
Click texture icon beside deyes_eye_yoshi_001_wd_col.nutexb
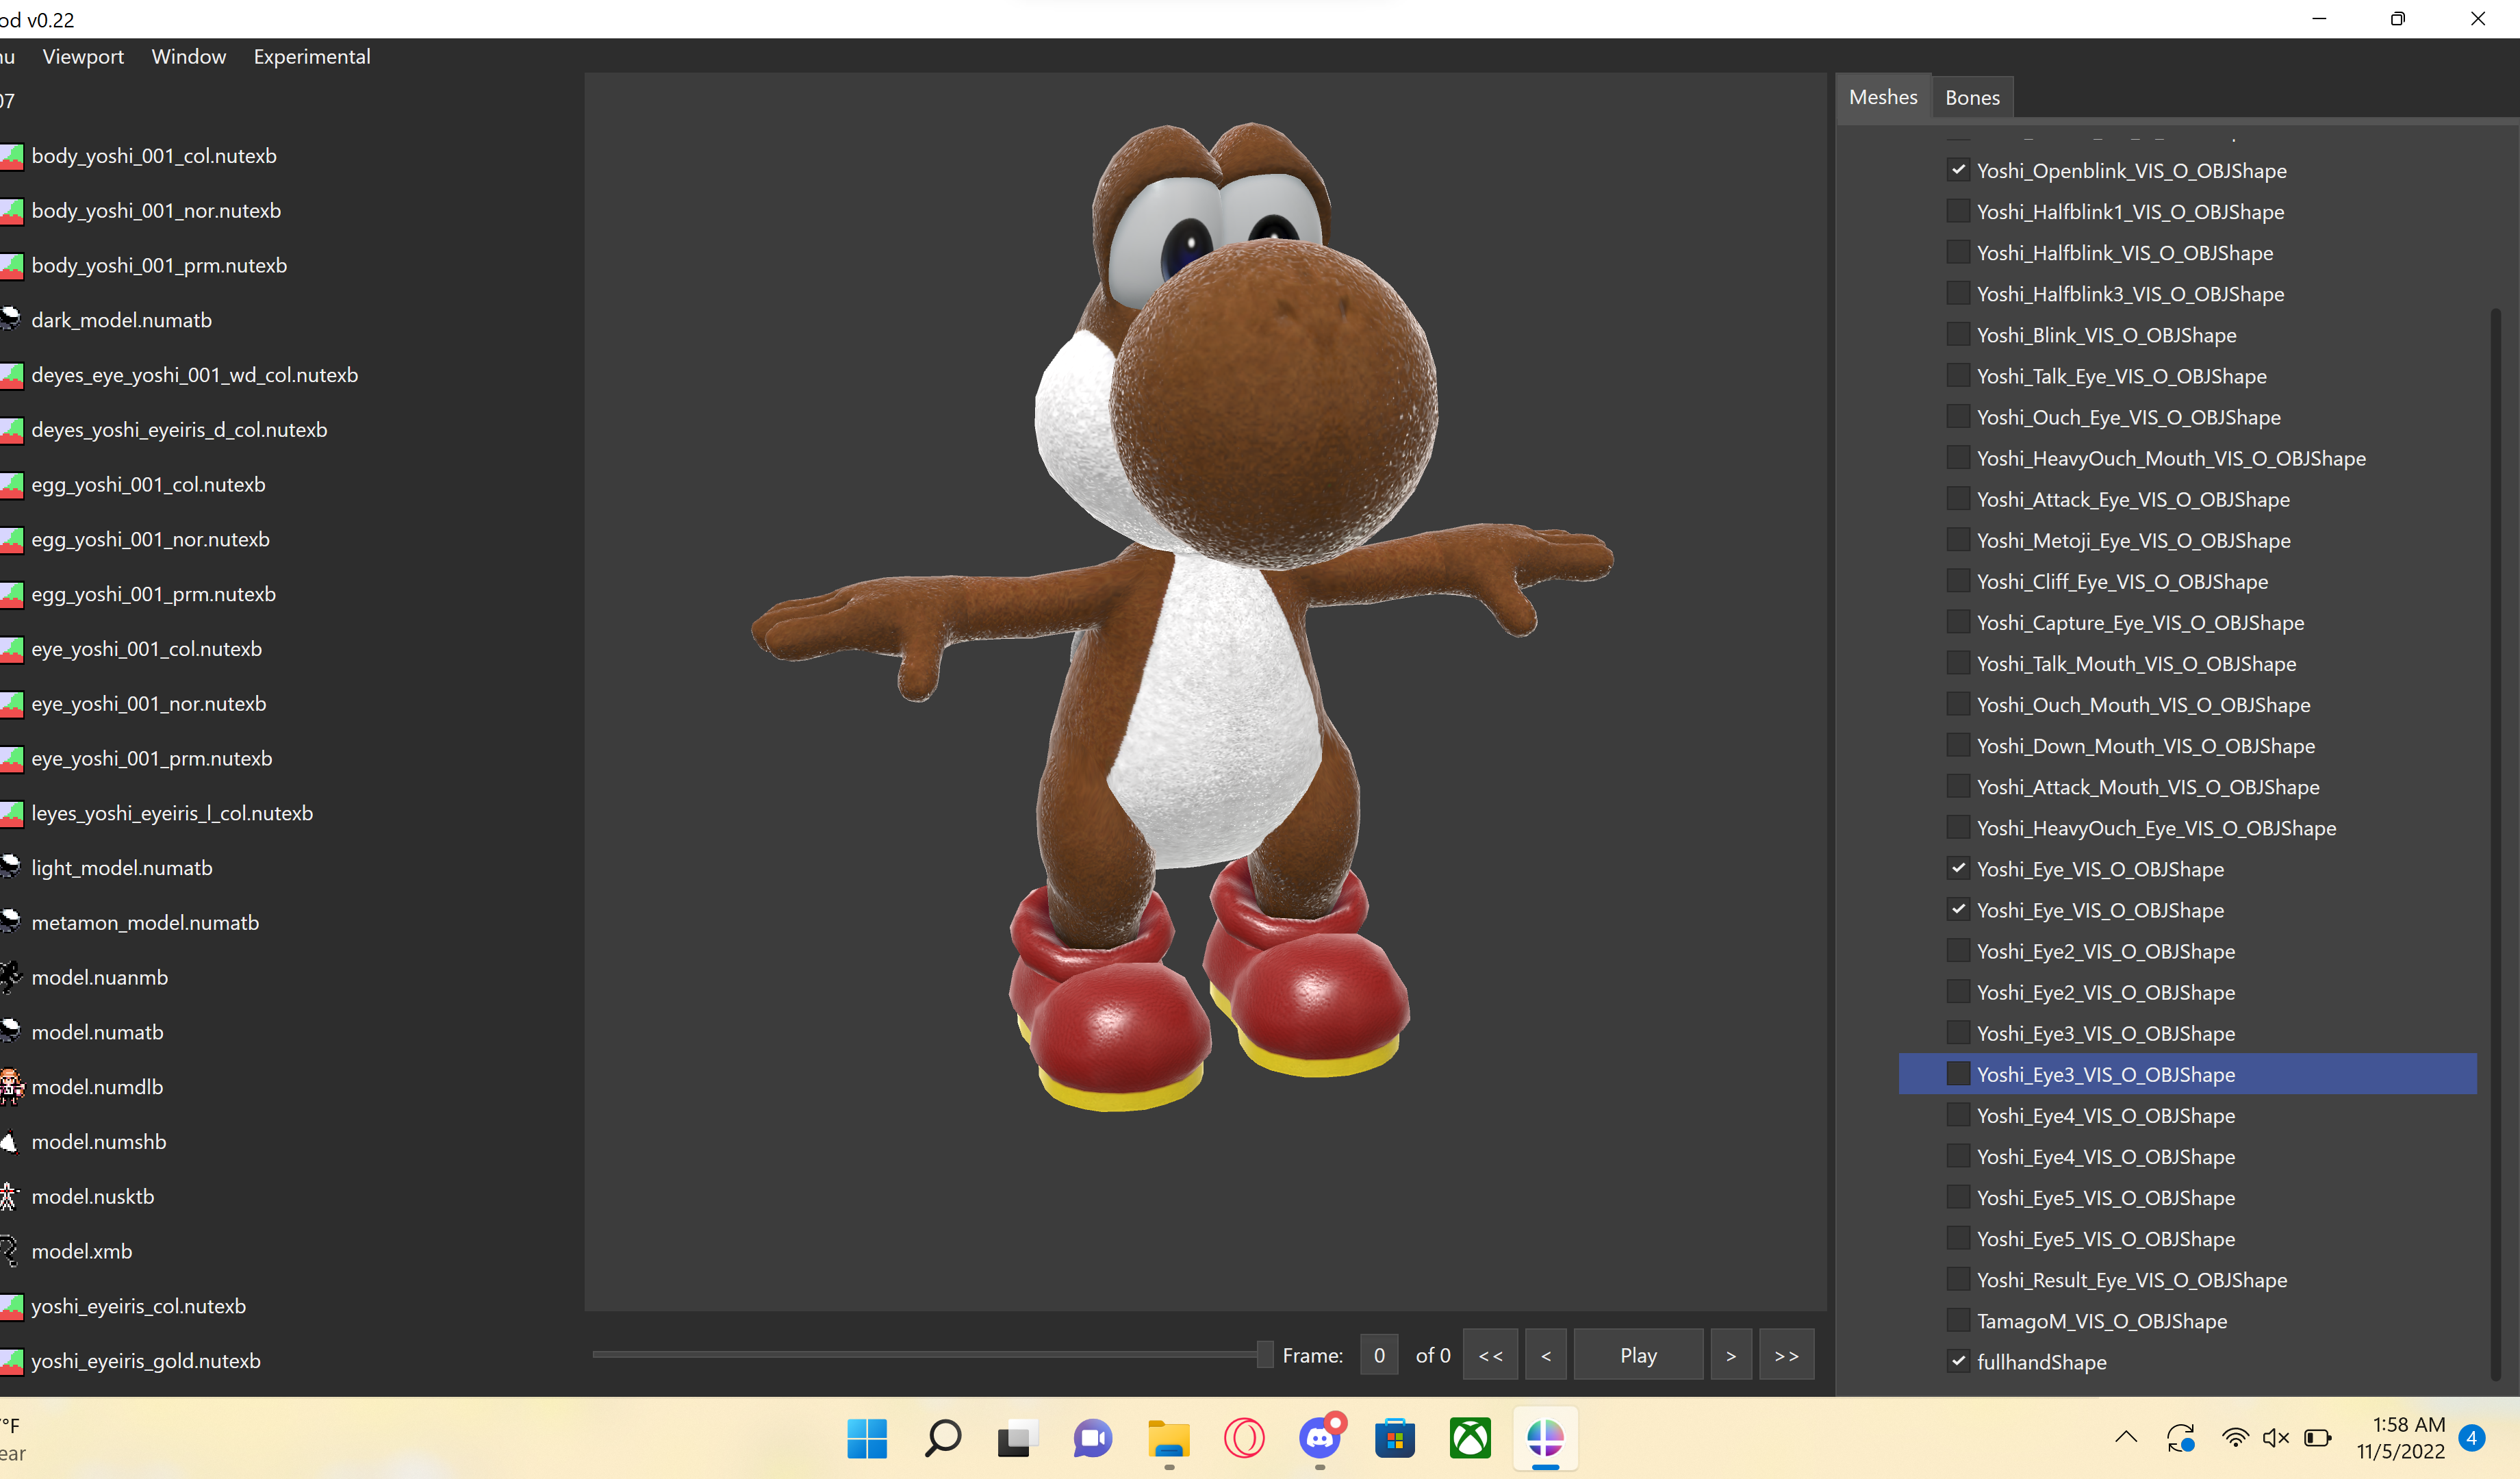click(x=11, y=375)
